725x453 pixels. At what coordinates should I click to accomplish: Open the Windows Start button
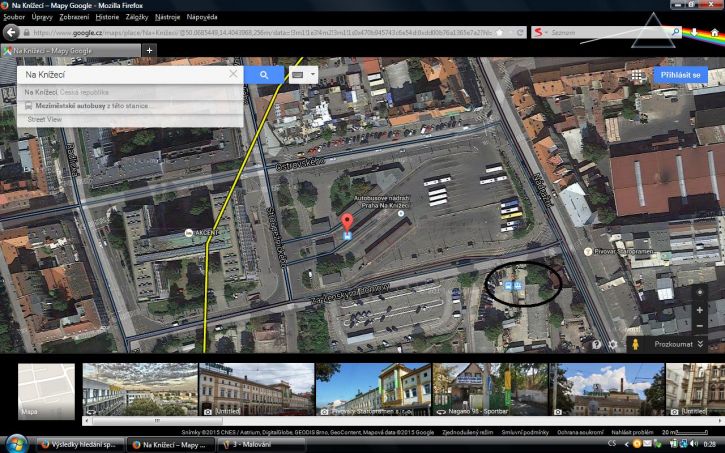pos(16,444)
